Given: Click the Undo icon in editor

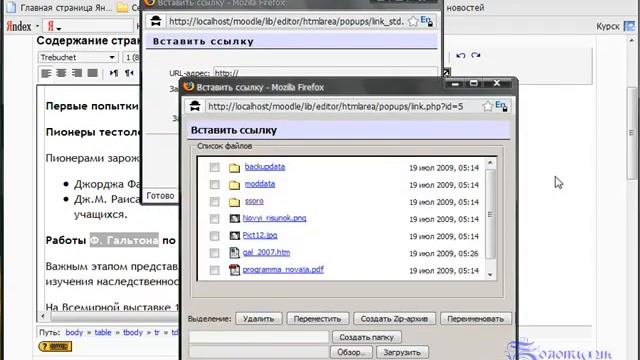Looking at the screenshot, I should (x=461, y=56).
